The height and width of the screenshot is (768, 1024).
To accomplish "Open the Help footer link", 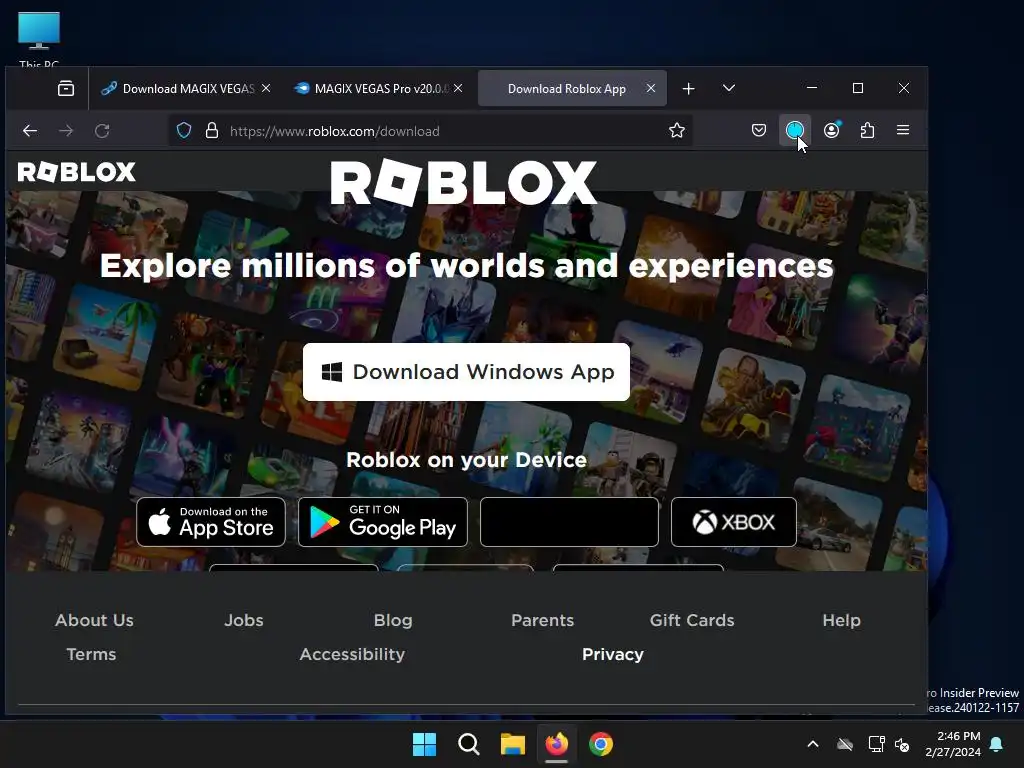I will 842,620.
